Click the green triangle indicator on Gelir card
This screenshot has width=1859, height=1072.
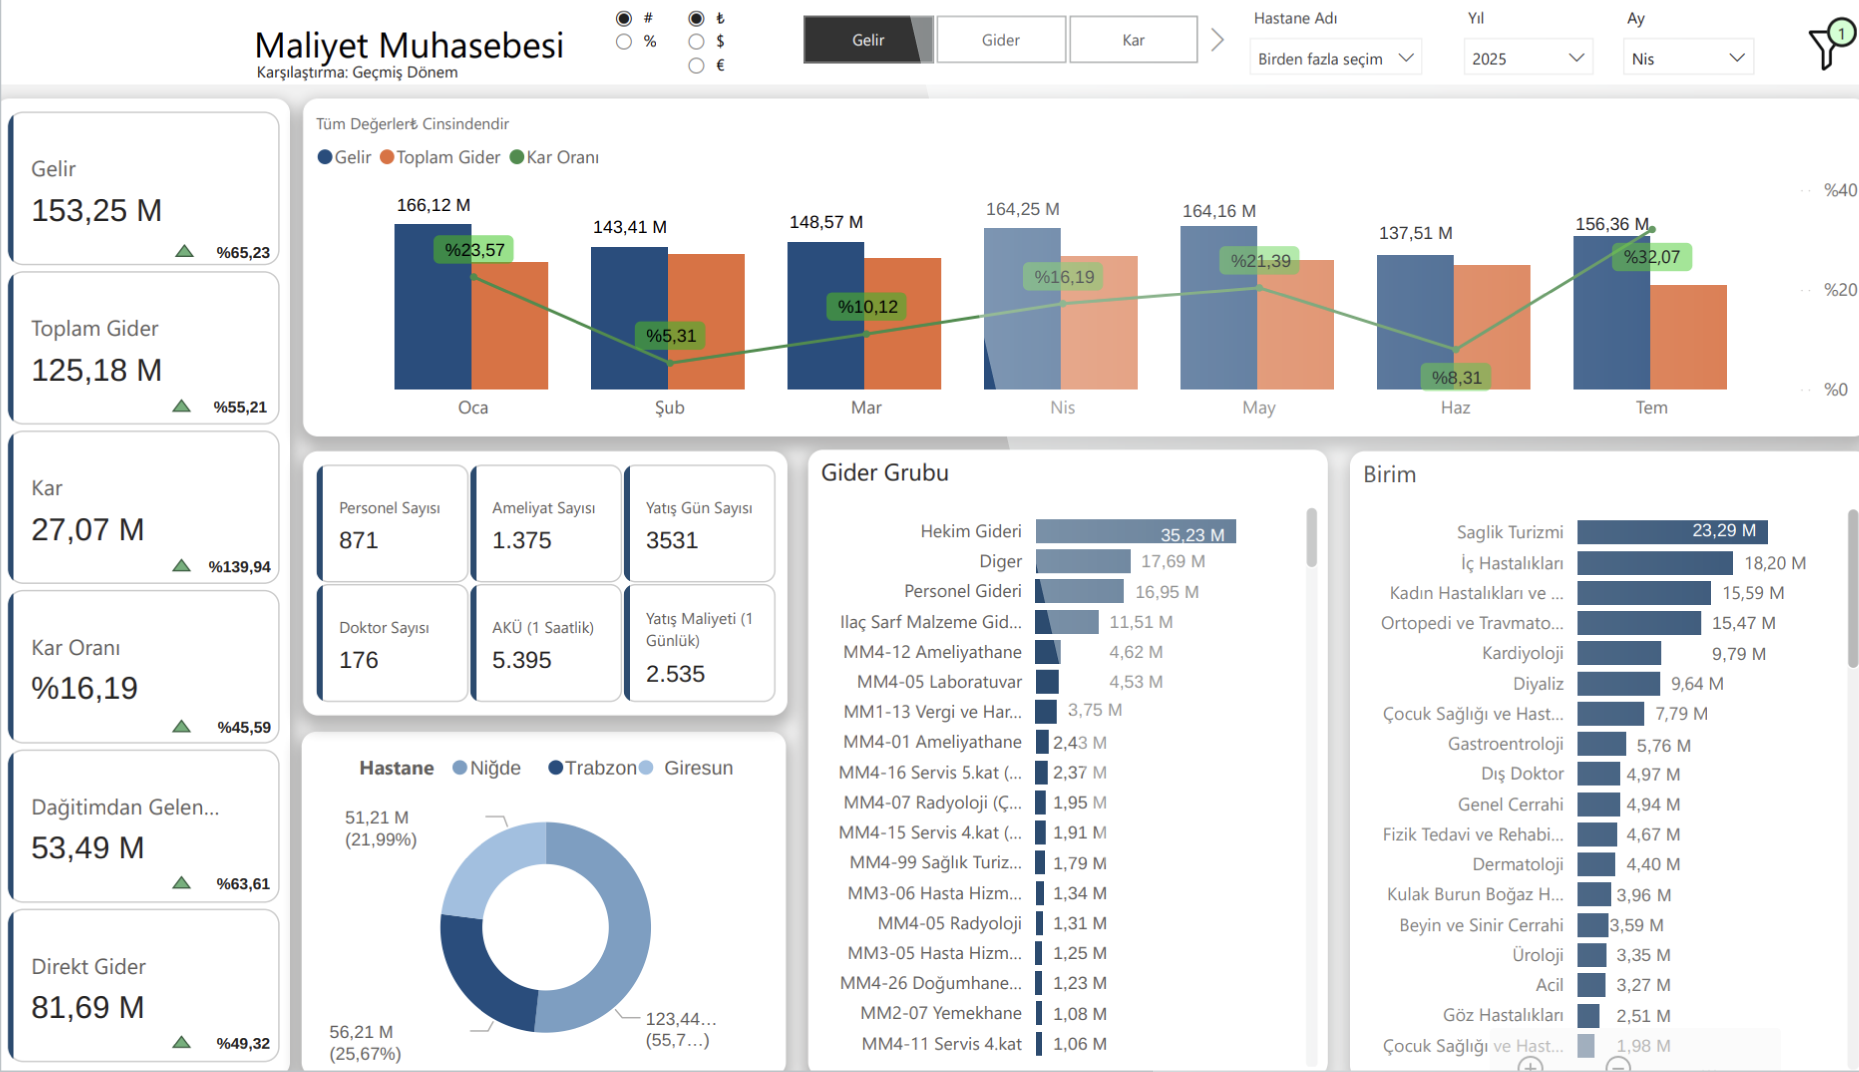click(184, 251)
